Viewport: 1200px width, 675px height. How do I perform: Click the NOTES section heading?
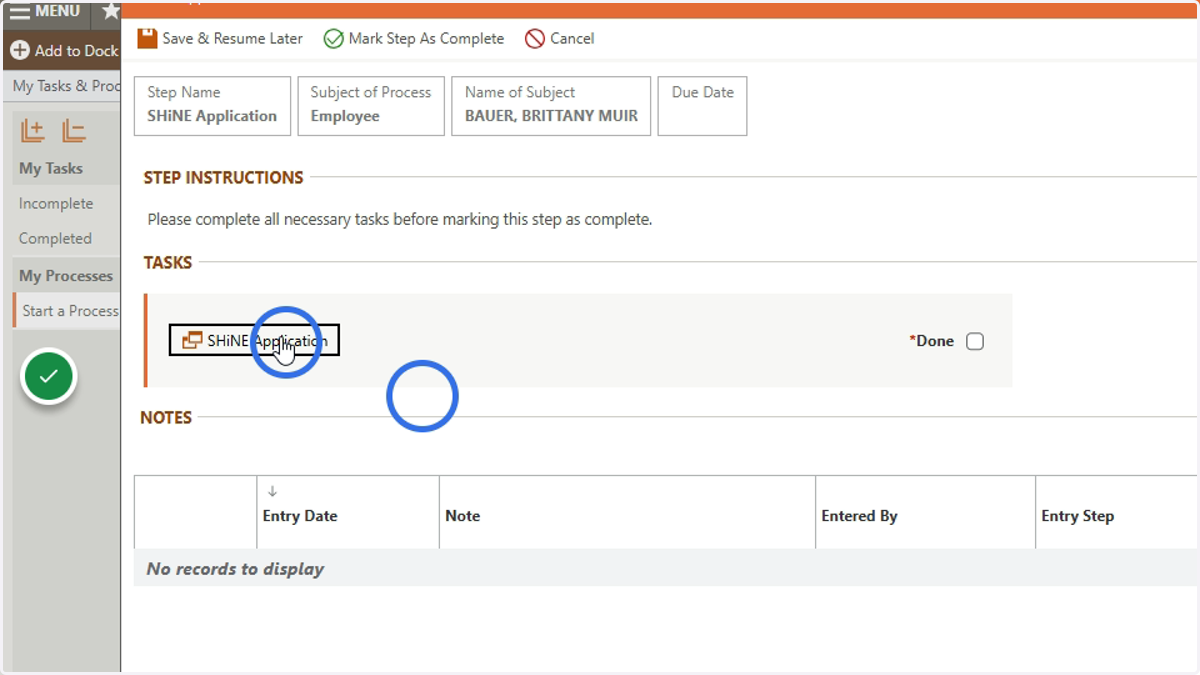[166, 418]
